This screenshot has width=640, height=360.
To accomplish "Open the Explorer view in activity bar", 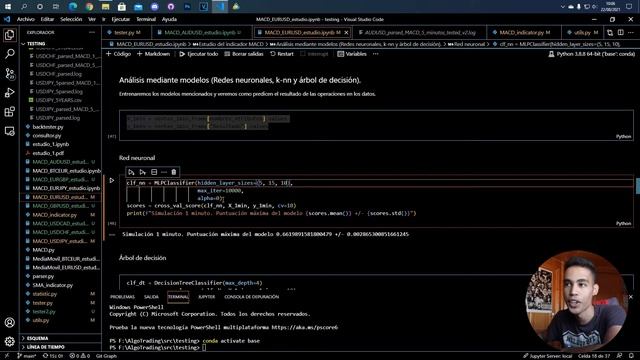I will pos(9,35).
